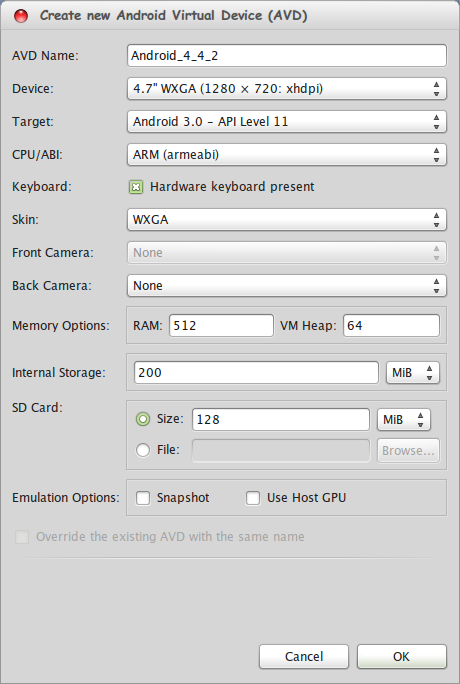The height and width of the screenshot is (684, 460).
Task: Click the Cancel button
Action: pyautogui.click(x=304, y=657)
